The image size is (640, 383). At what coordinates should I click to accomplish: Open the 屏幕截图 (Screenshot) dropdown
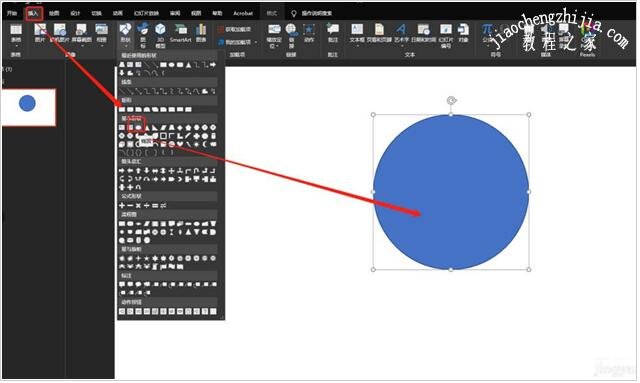[81, 34]
